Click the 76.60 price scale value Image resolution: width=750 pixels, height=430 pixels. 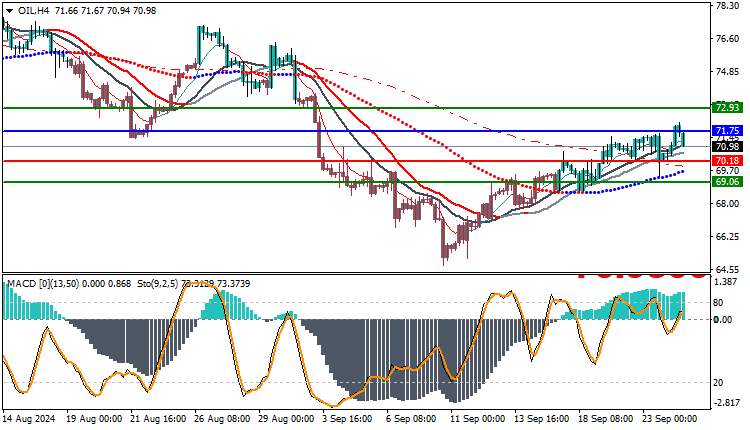[728, 39]
